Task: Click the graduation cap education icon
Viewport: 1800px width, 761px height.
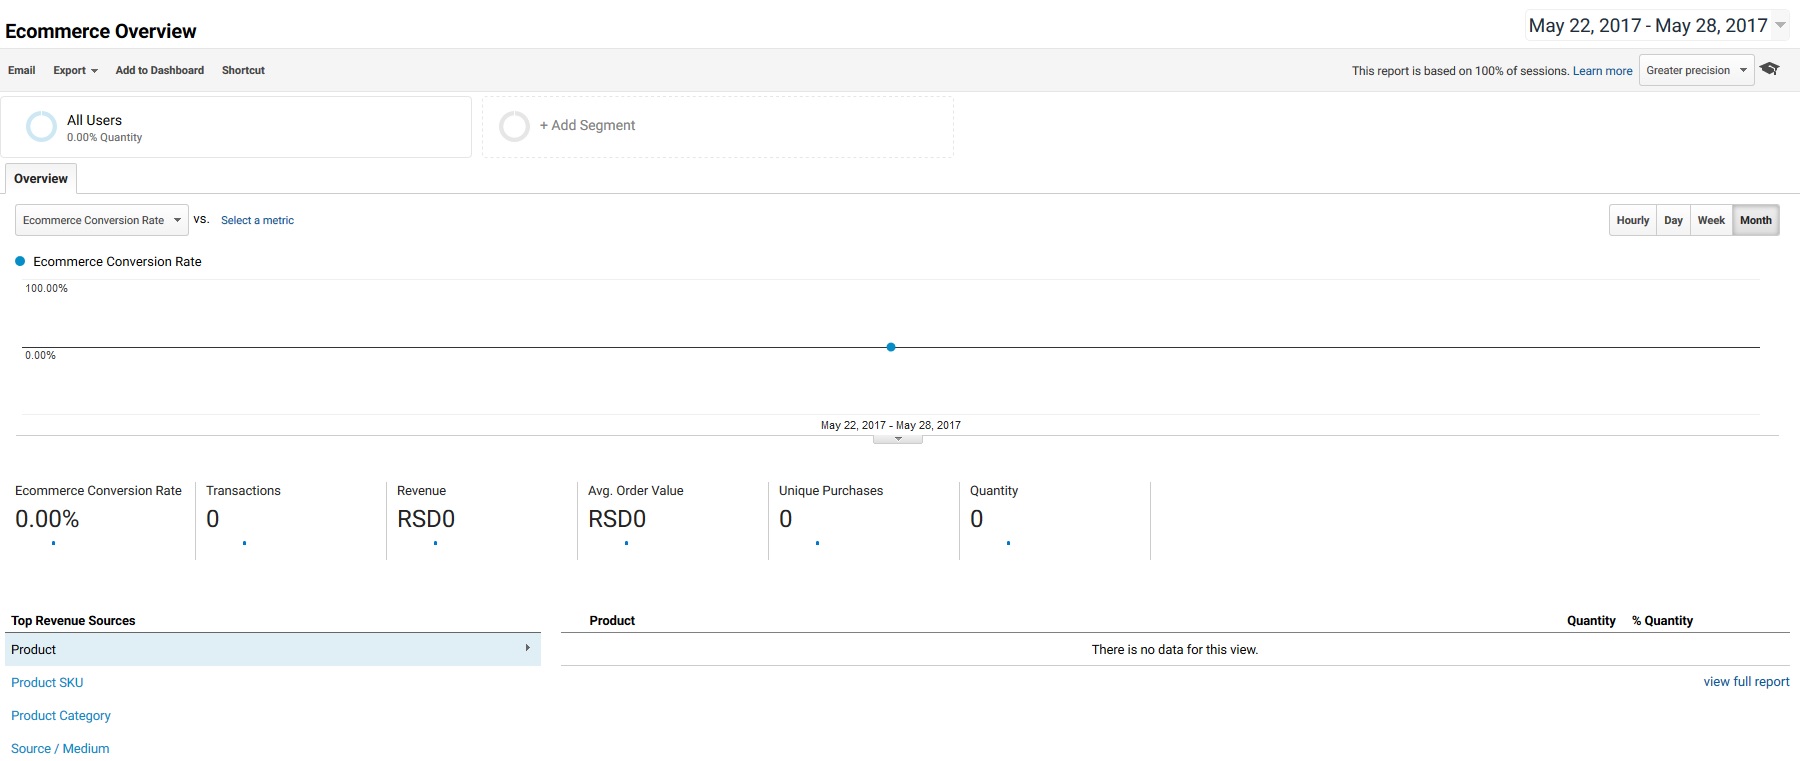Action: point(1769,69)
